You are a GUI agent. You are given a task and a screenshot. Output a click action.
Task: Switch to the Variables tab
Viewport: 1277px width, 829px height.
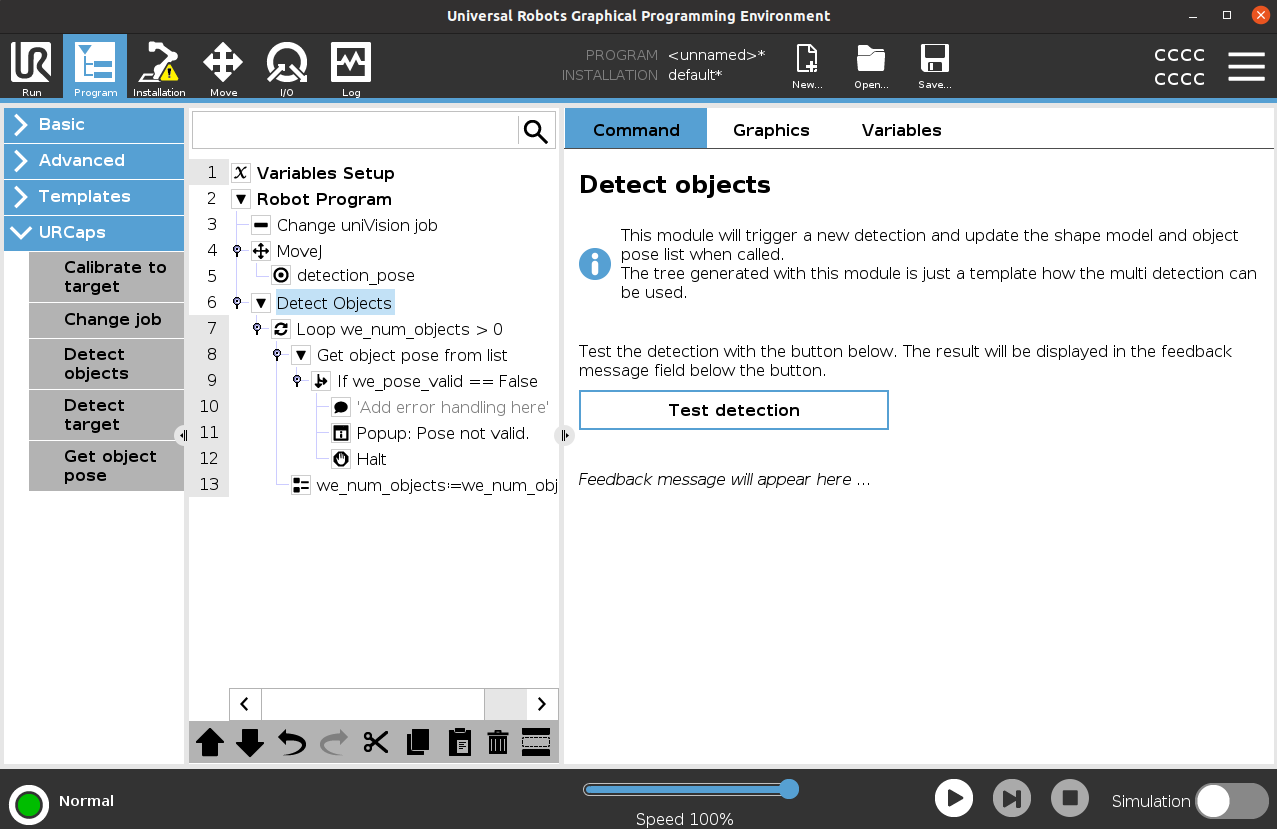(x=901, y=130)
